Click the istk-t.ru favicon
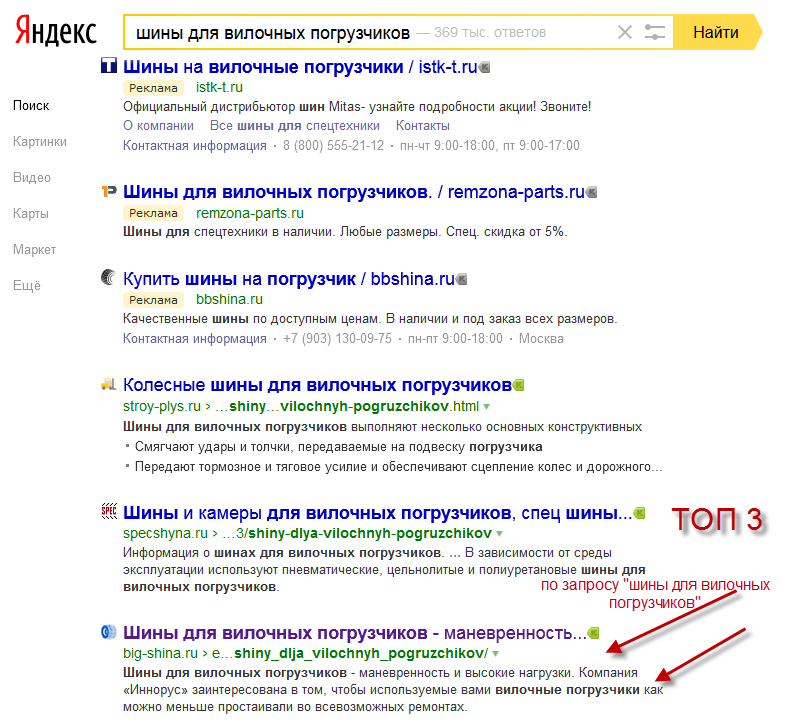The width and height of the screenshot is (788, 723). click(x=109, y=65)
